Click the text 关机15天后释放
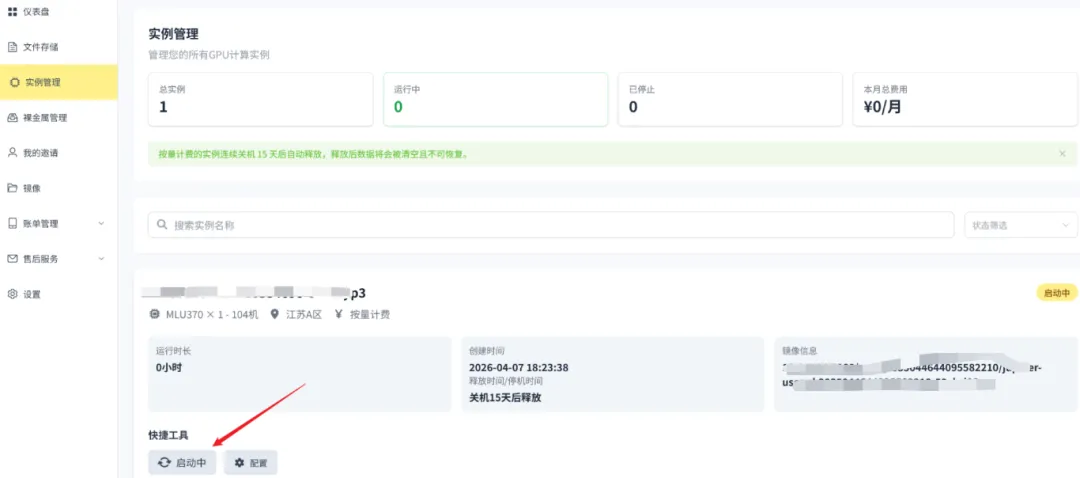The height and width of the screenshot is (478, 1080). point(504,397)
